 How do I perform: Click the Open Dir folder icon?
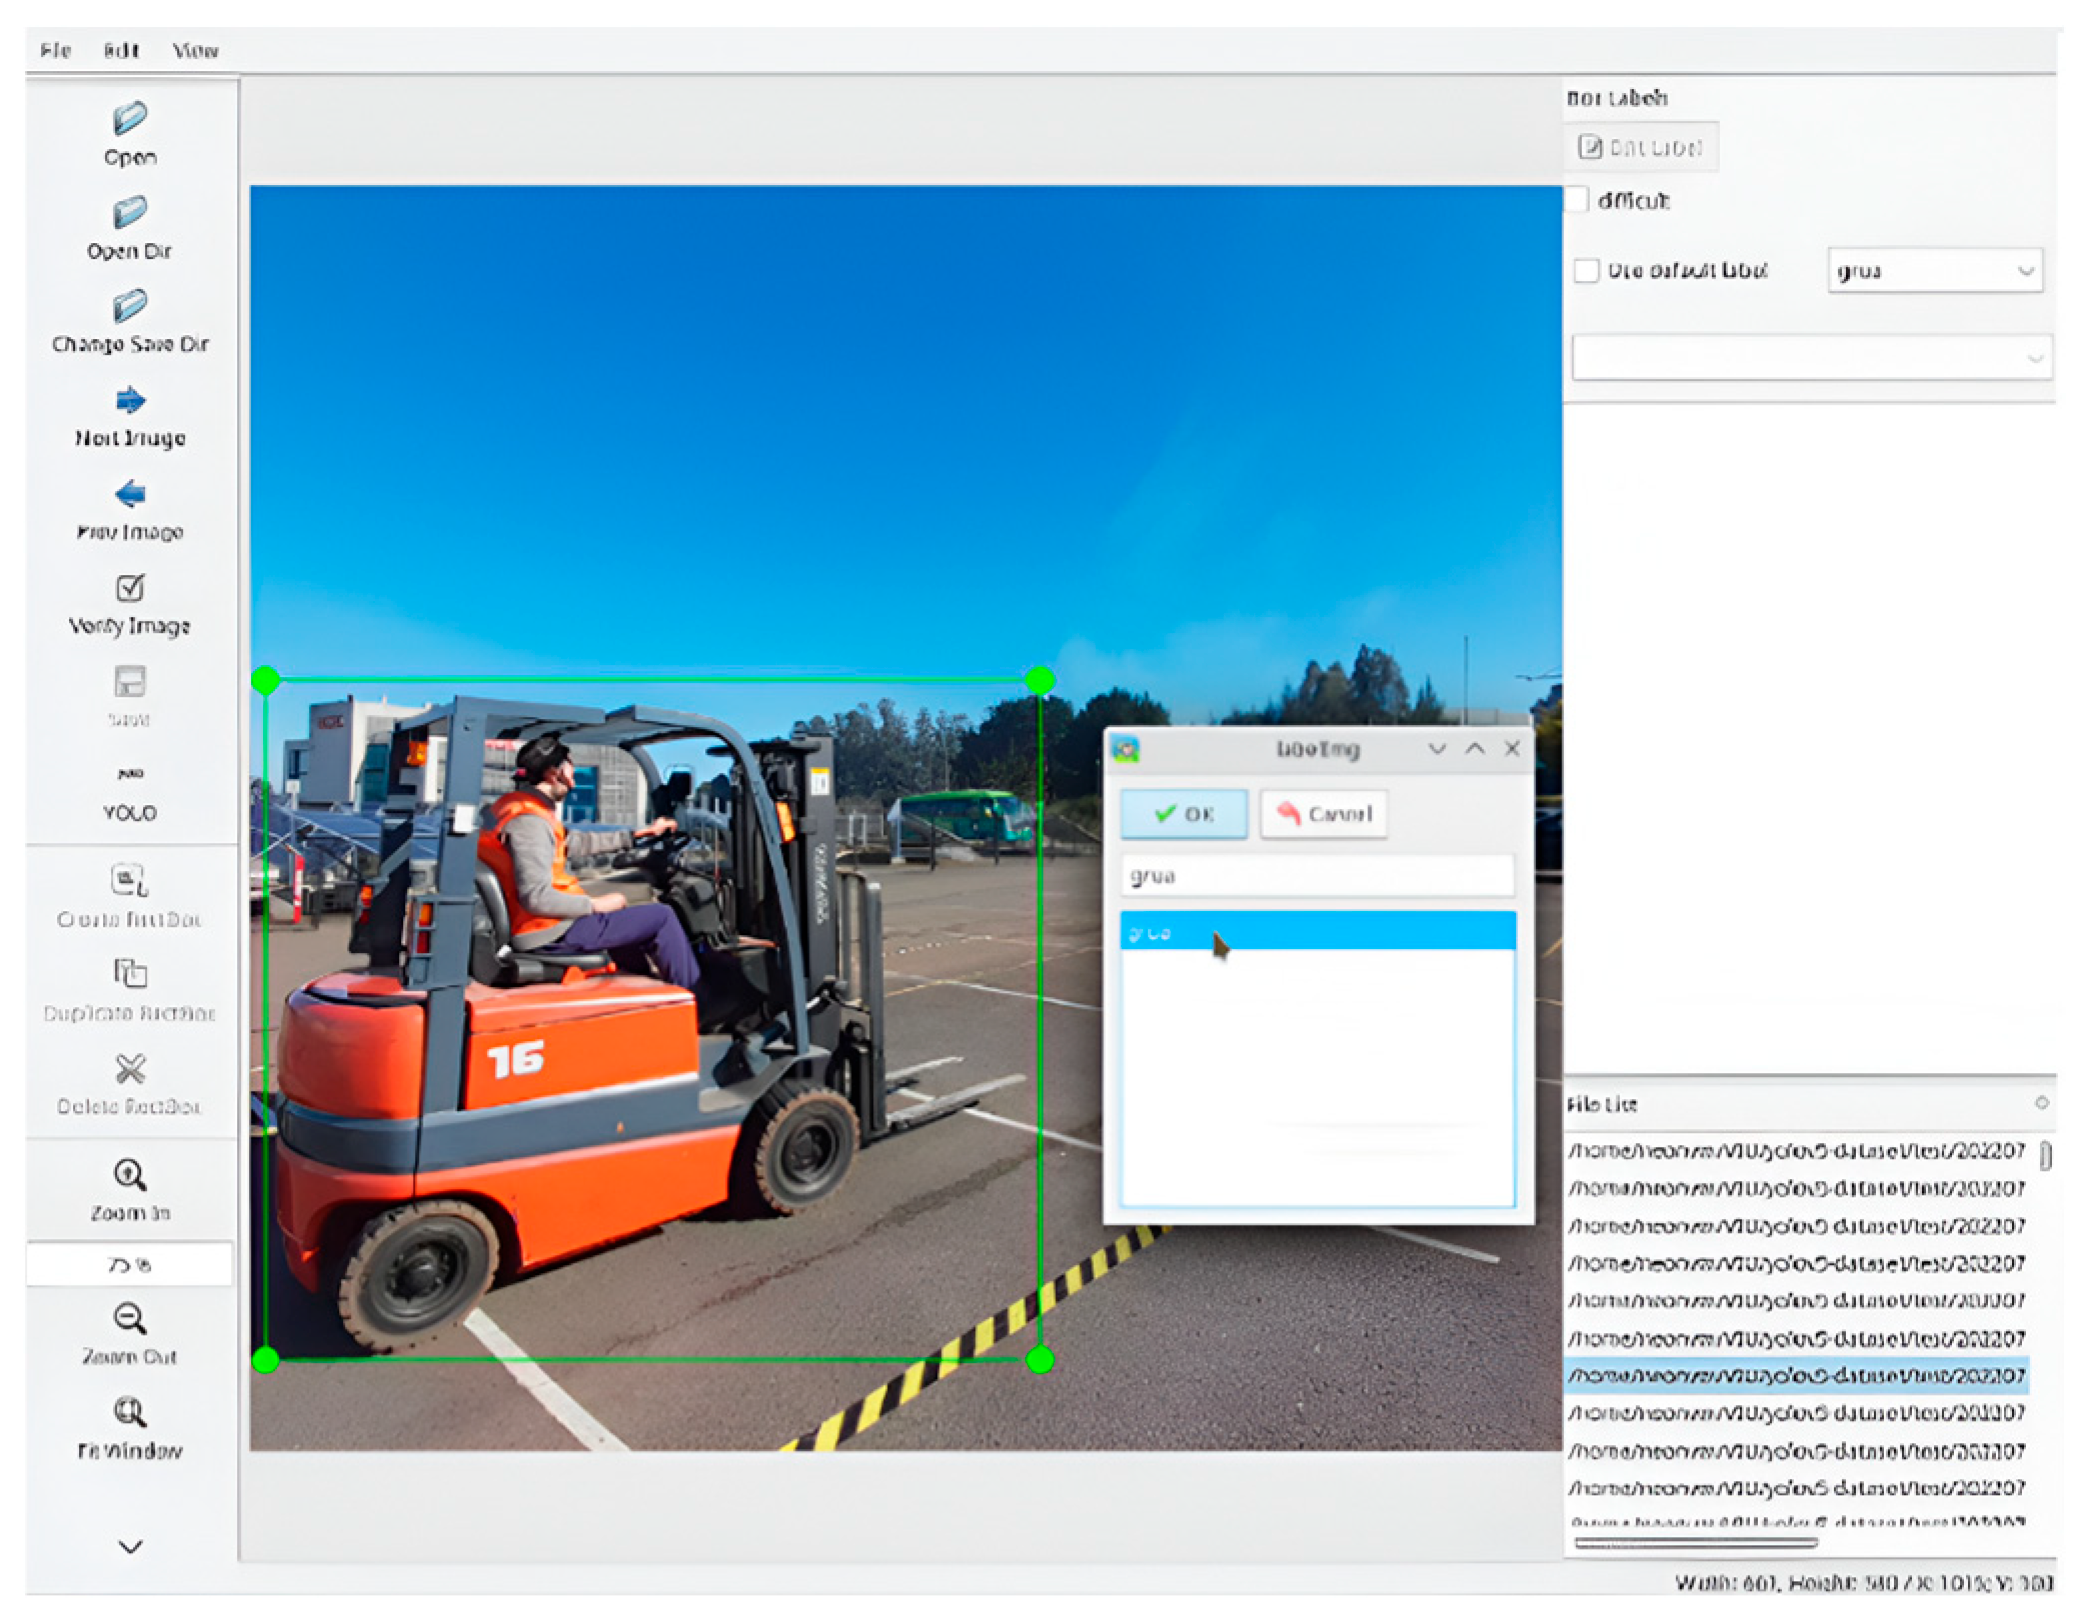point(130,212)
